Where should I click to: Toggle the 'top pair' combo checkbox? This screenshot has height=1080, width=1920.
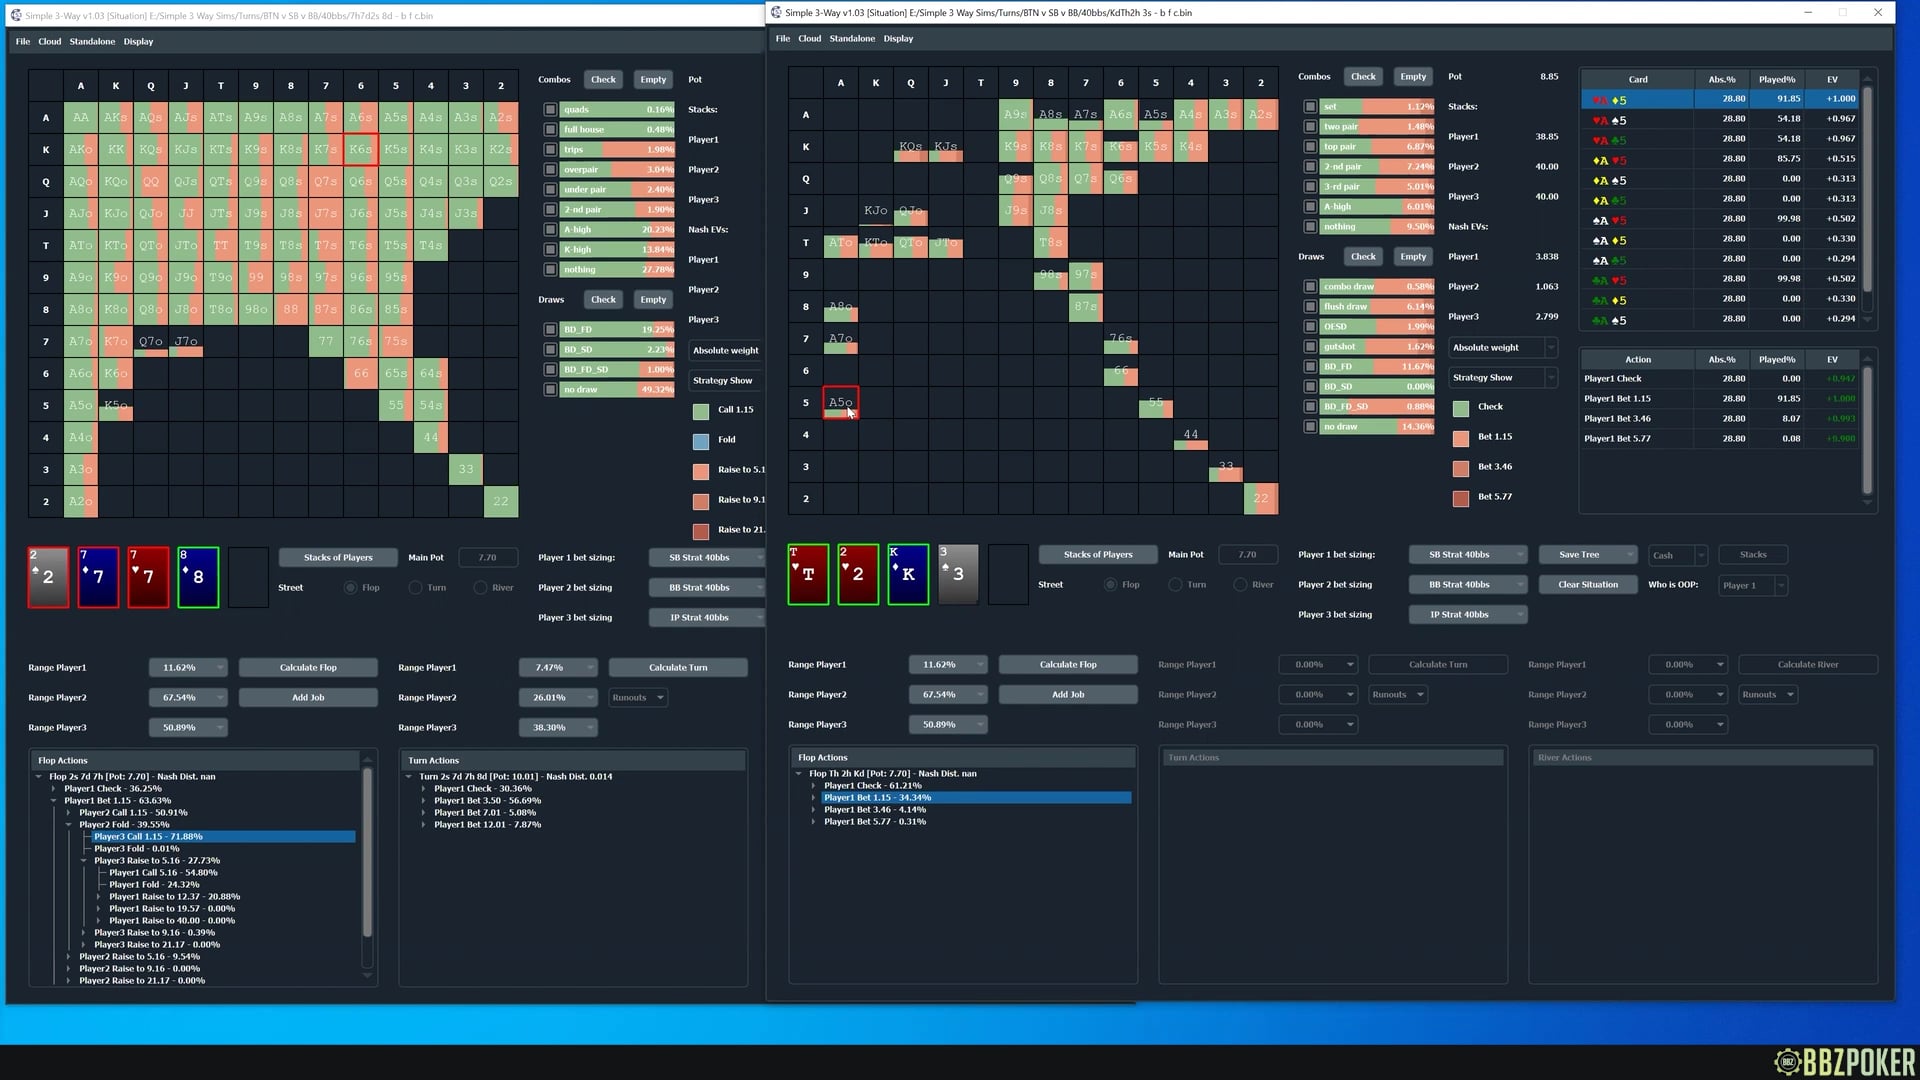point(1310,147)
